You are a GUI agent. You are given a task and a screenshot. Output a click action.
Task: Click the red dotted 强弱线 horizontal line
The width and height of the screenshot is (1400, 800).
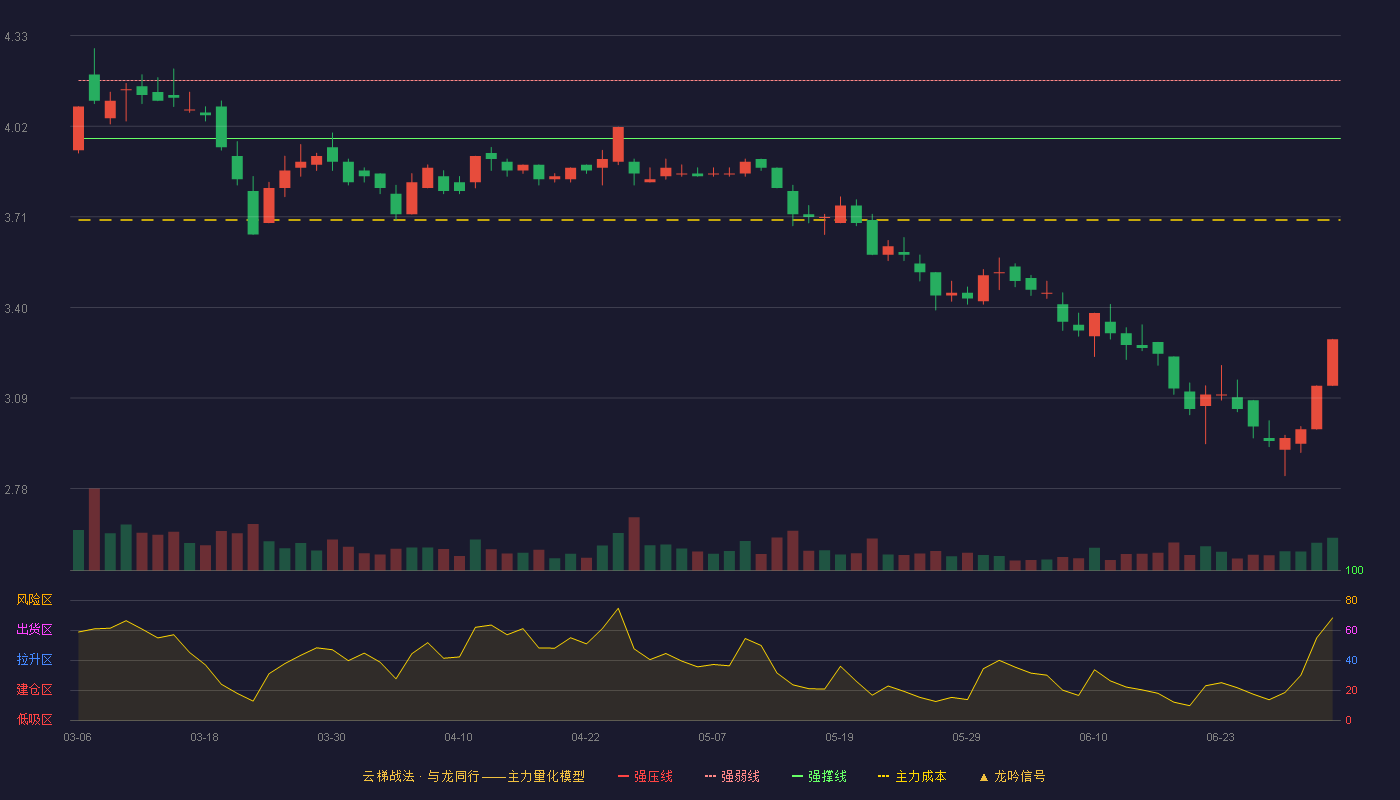709,81
